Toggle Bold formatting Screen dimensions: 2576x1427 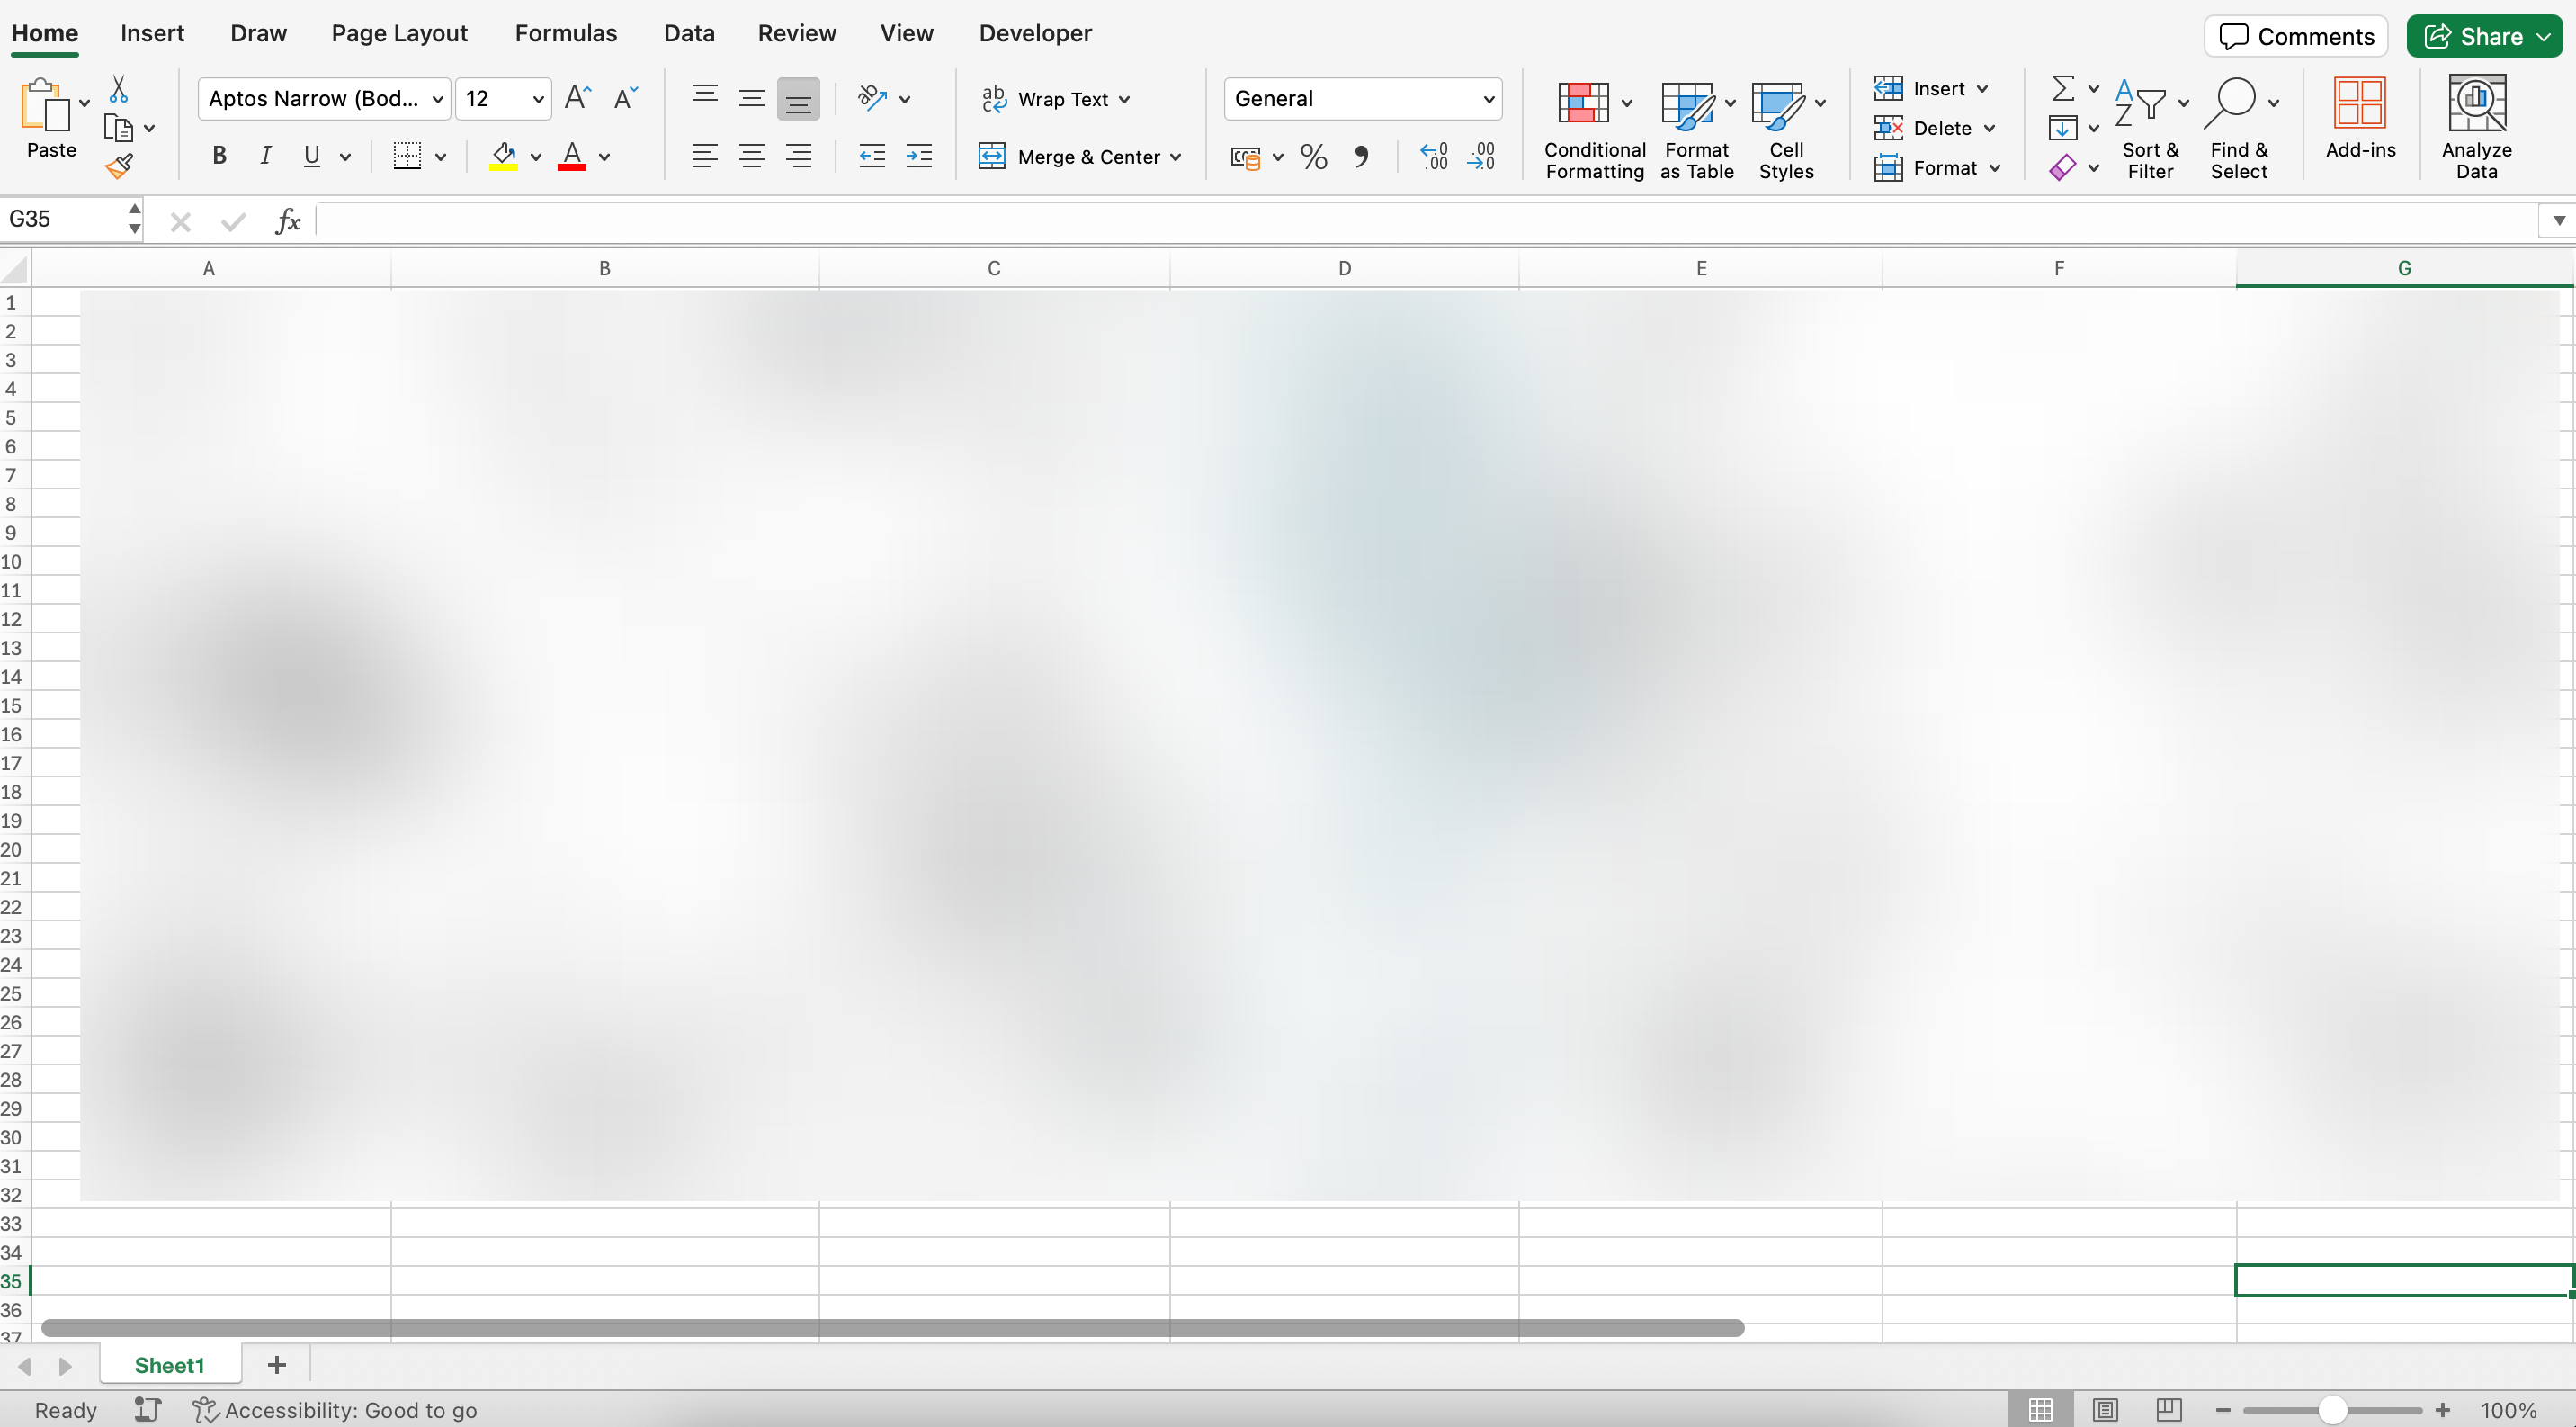click(219, 156)
